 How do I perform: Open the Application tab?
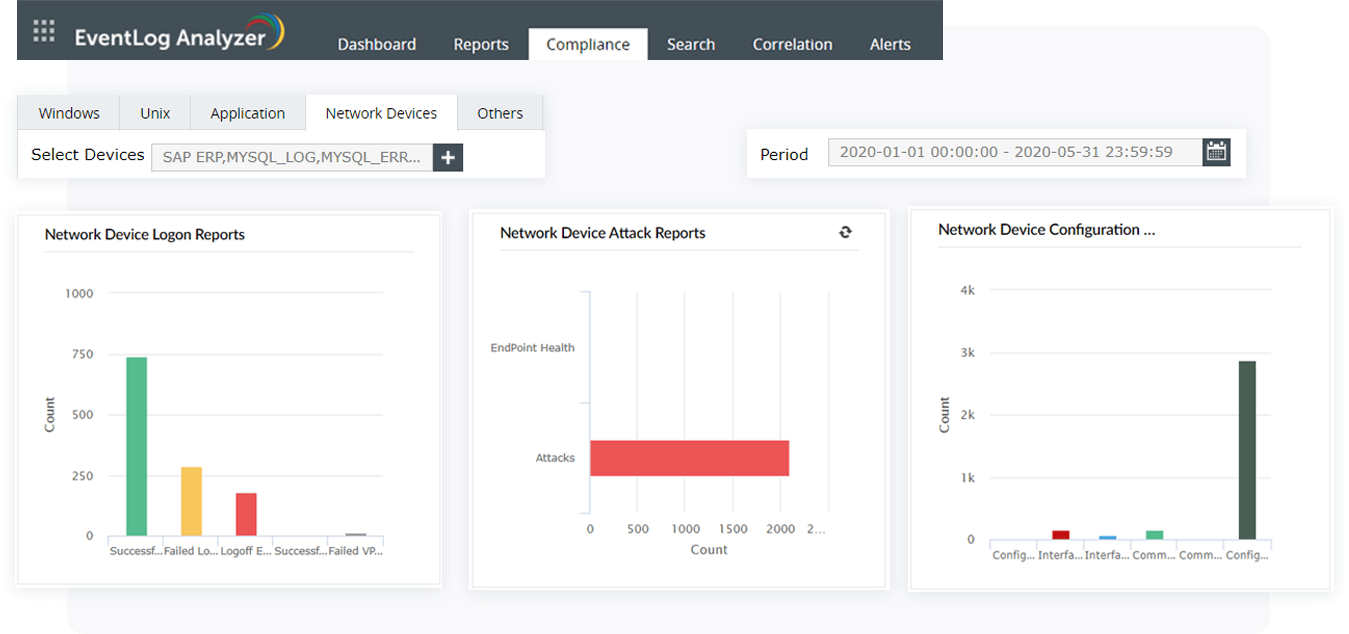[x=247, y=113]
